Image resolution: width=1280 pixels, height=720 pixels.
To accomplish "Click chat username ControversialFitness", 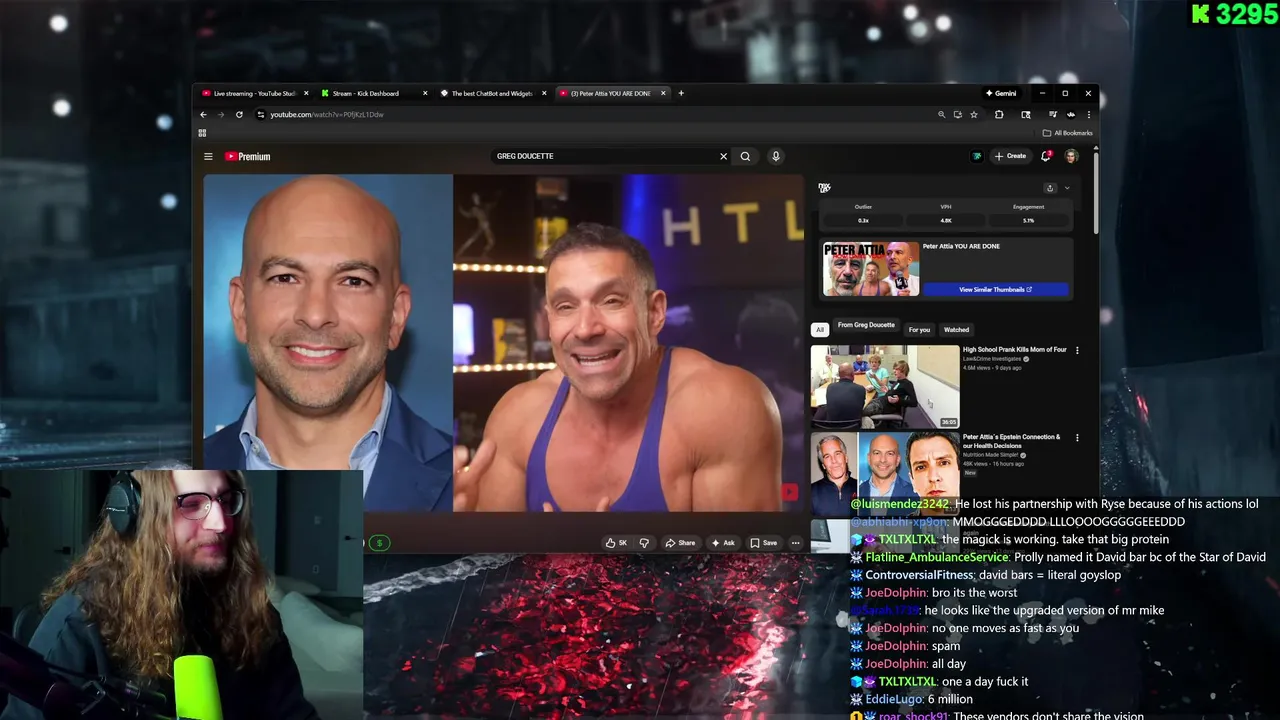I will pyautogui.click(x=919, y=575).
